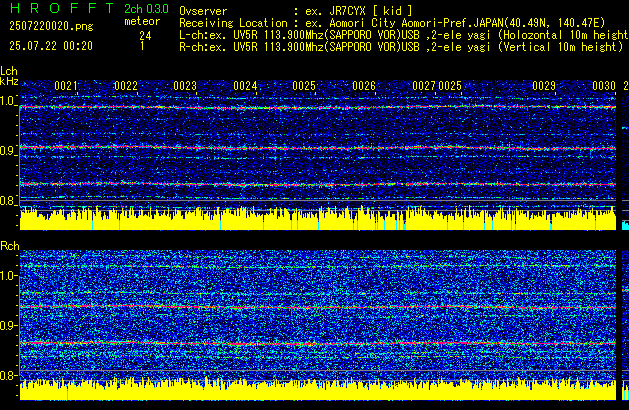Select the 0025 marker between 0024 and 0026
The height and width of the screenshot is (410, 629).
click(304, 86)
